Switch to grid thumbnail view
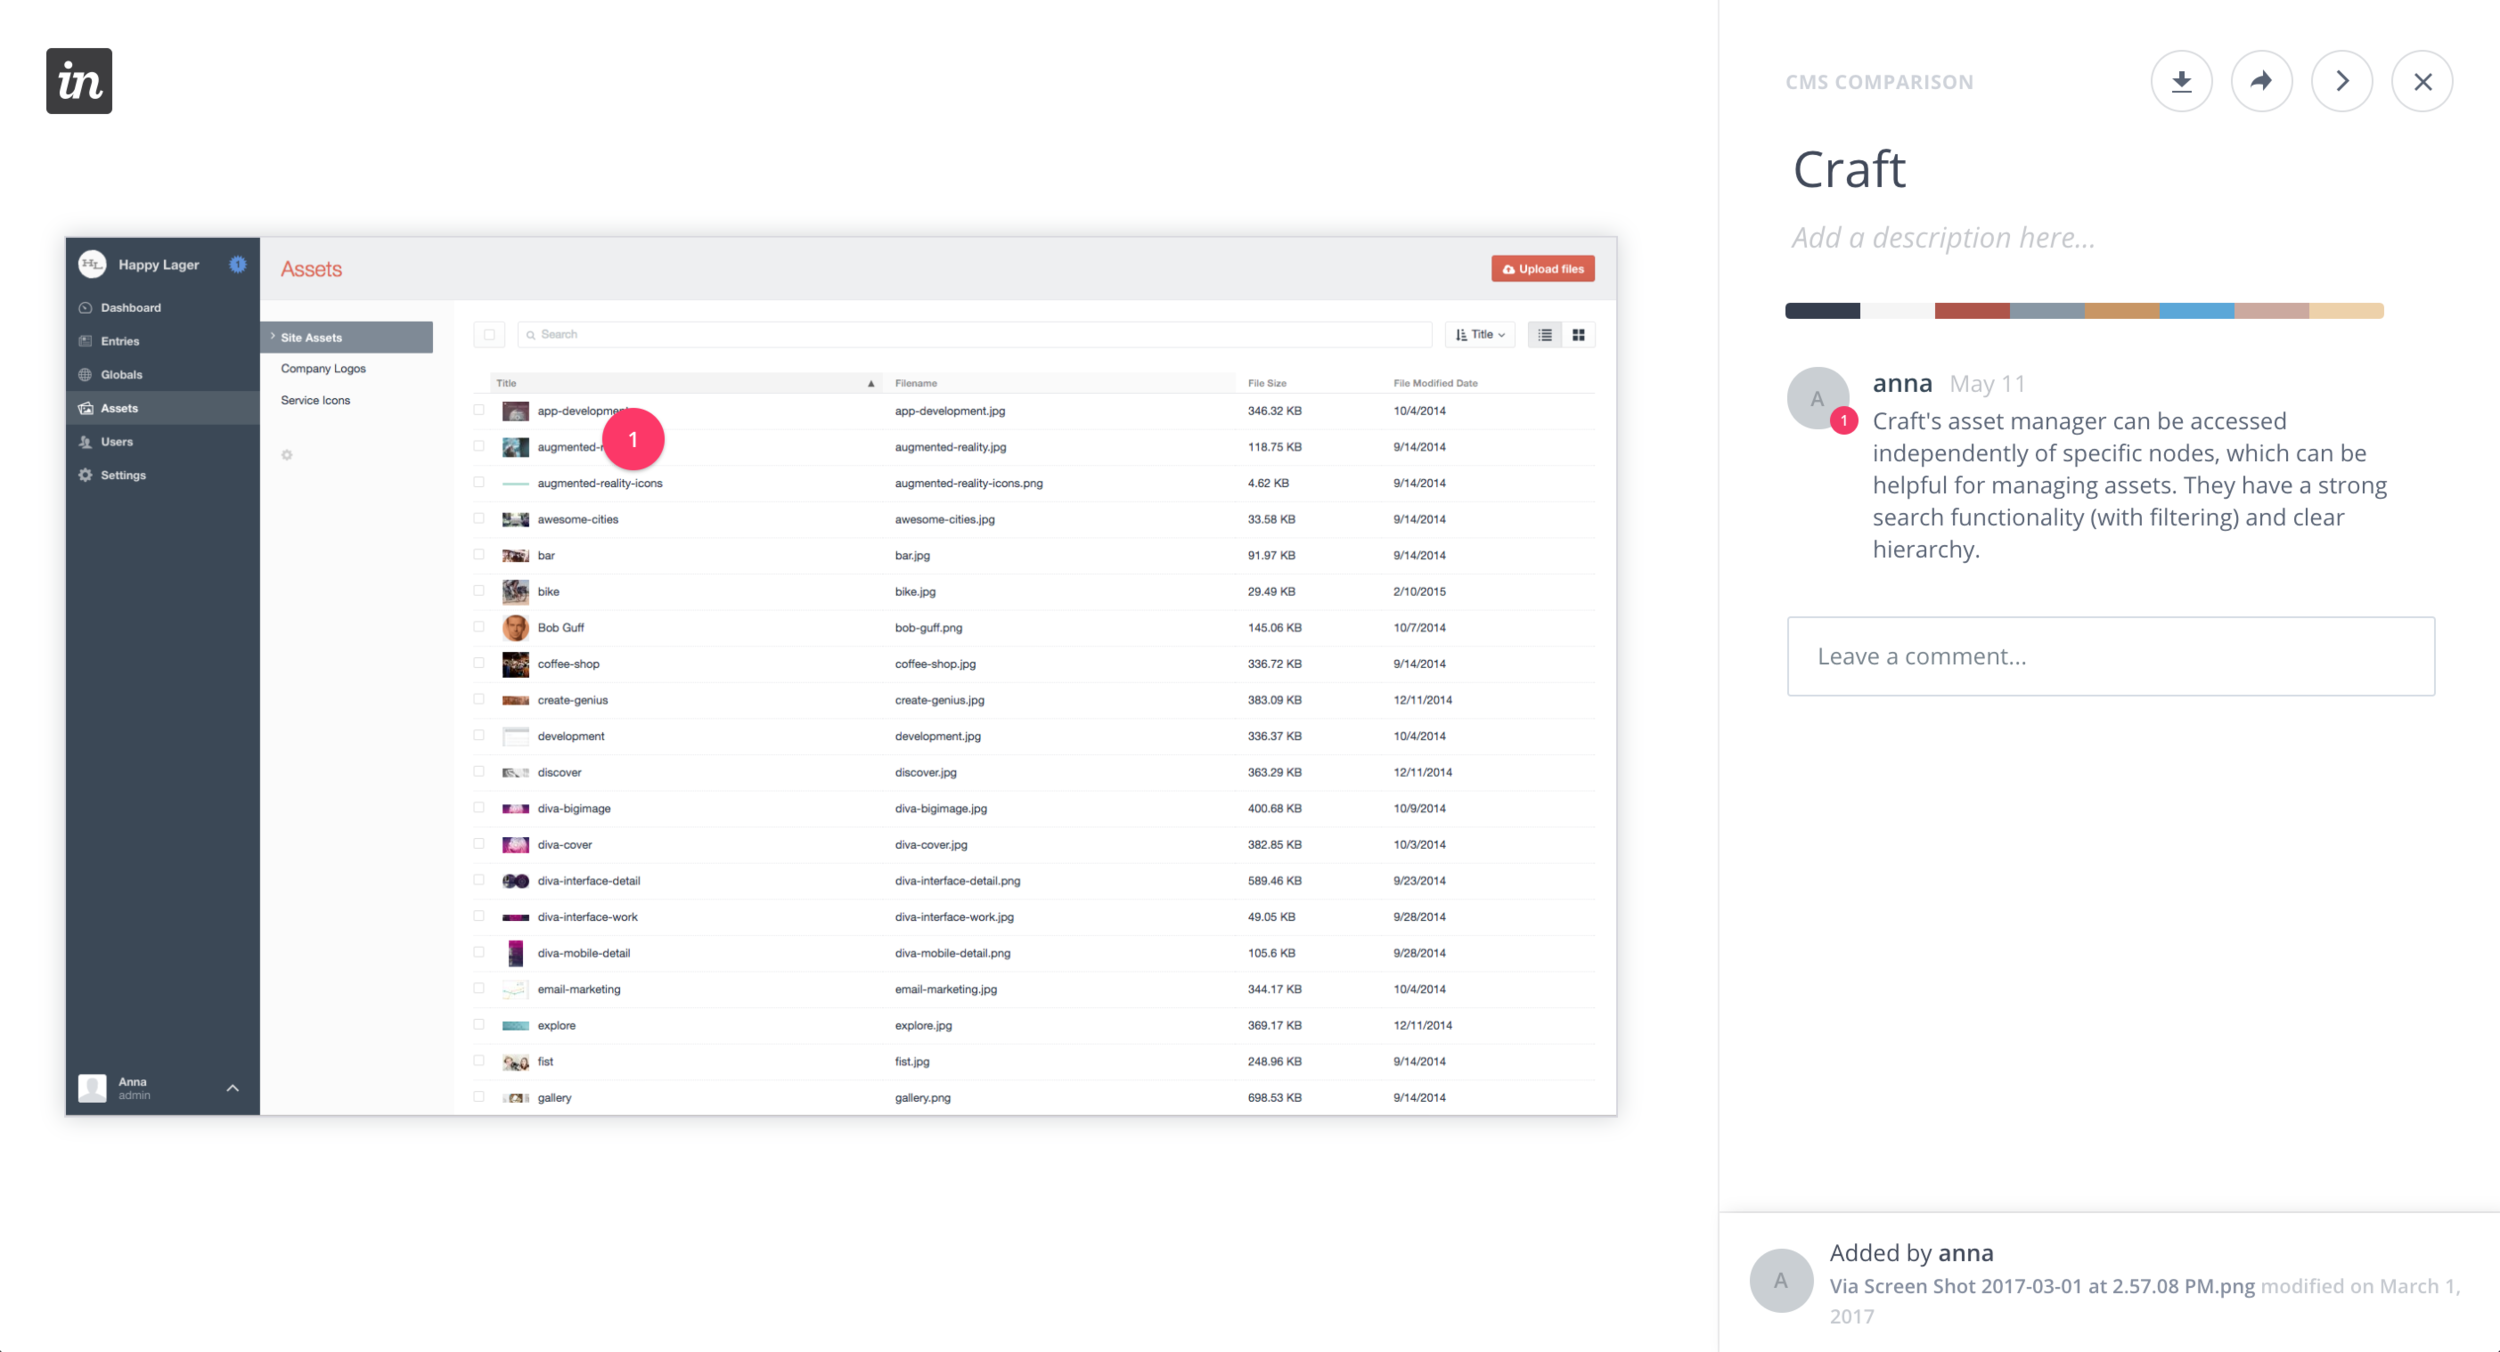Image resolution: width=2500 pixels, height=1352 pixels. (1578, 335)
